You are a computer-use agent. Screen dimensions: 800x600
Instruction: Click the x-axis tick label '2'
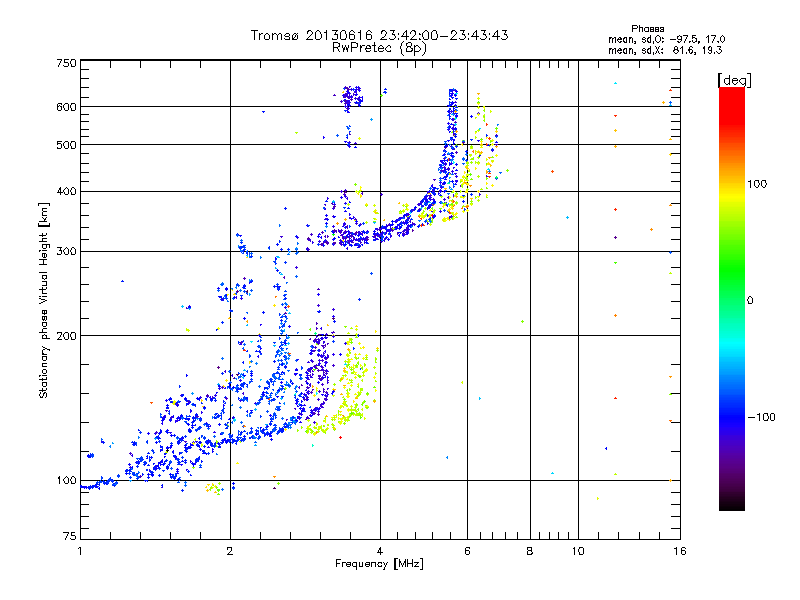pyautogui.click(x=230, y=551)
